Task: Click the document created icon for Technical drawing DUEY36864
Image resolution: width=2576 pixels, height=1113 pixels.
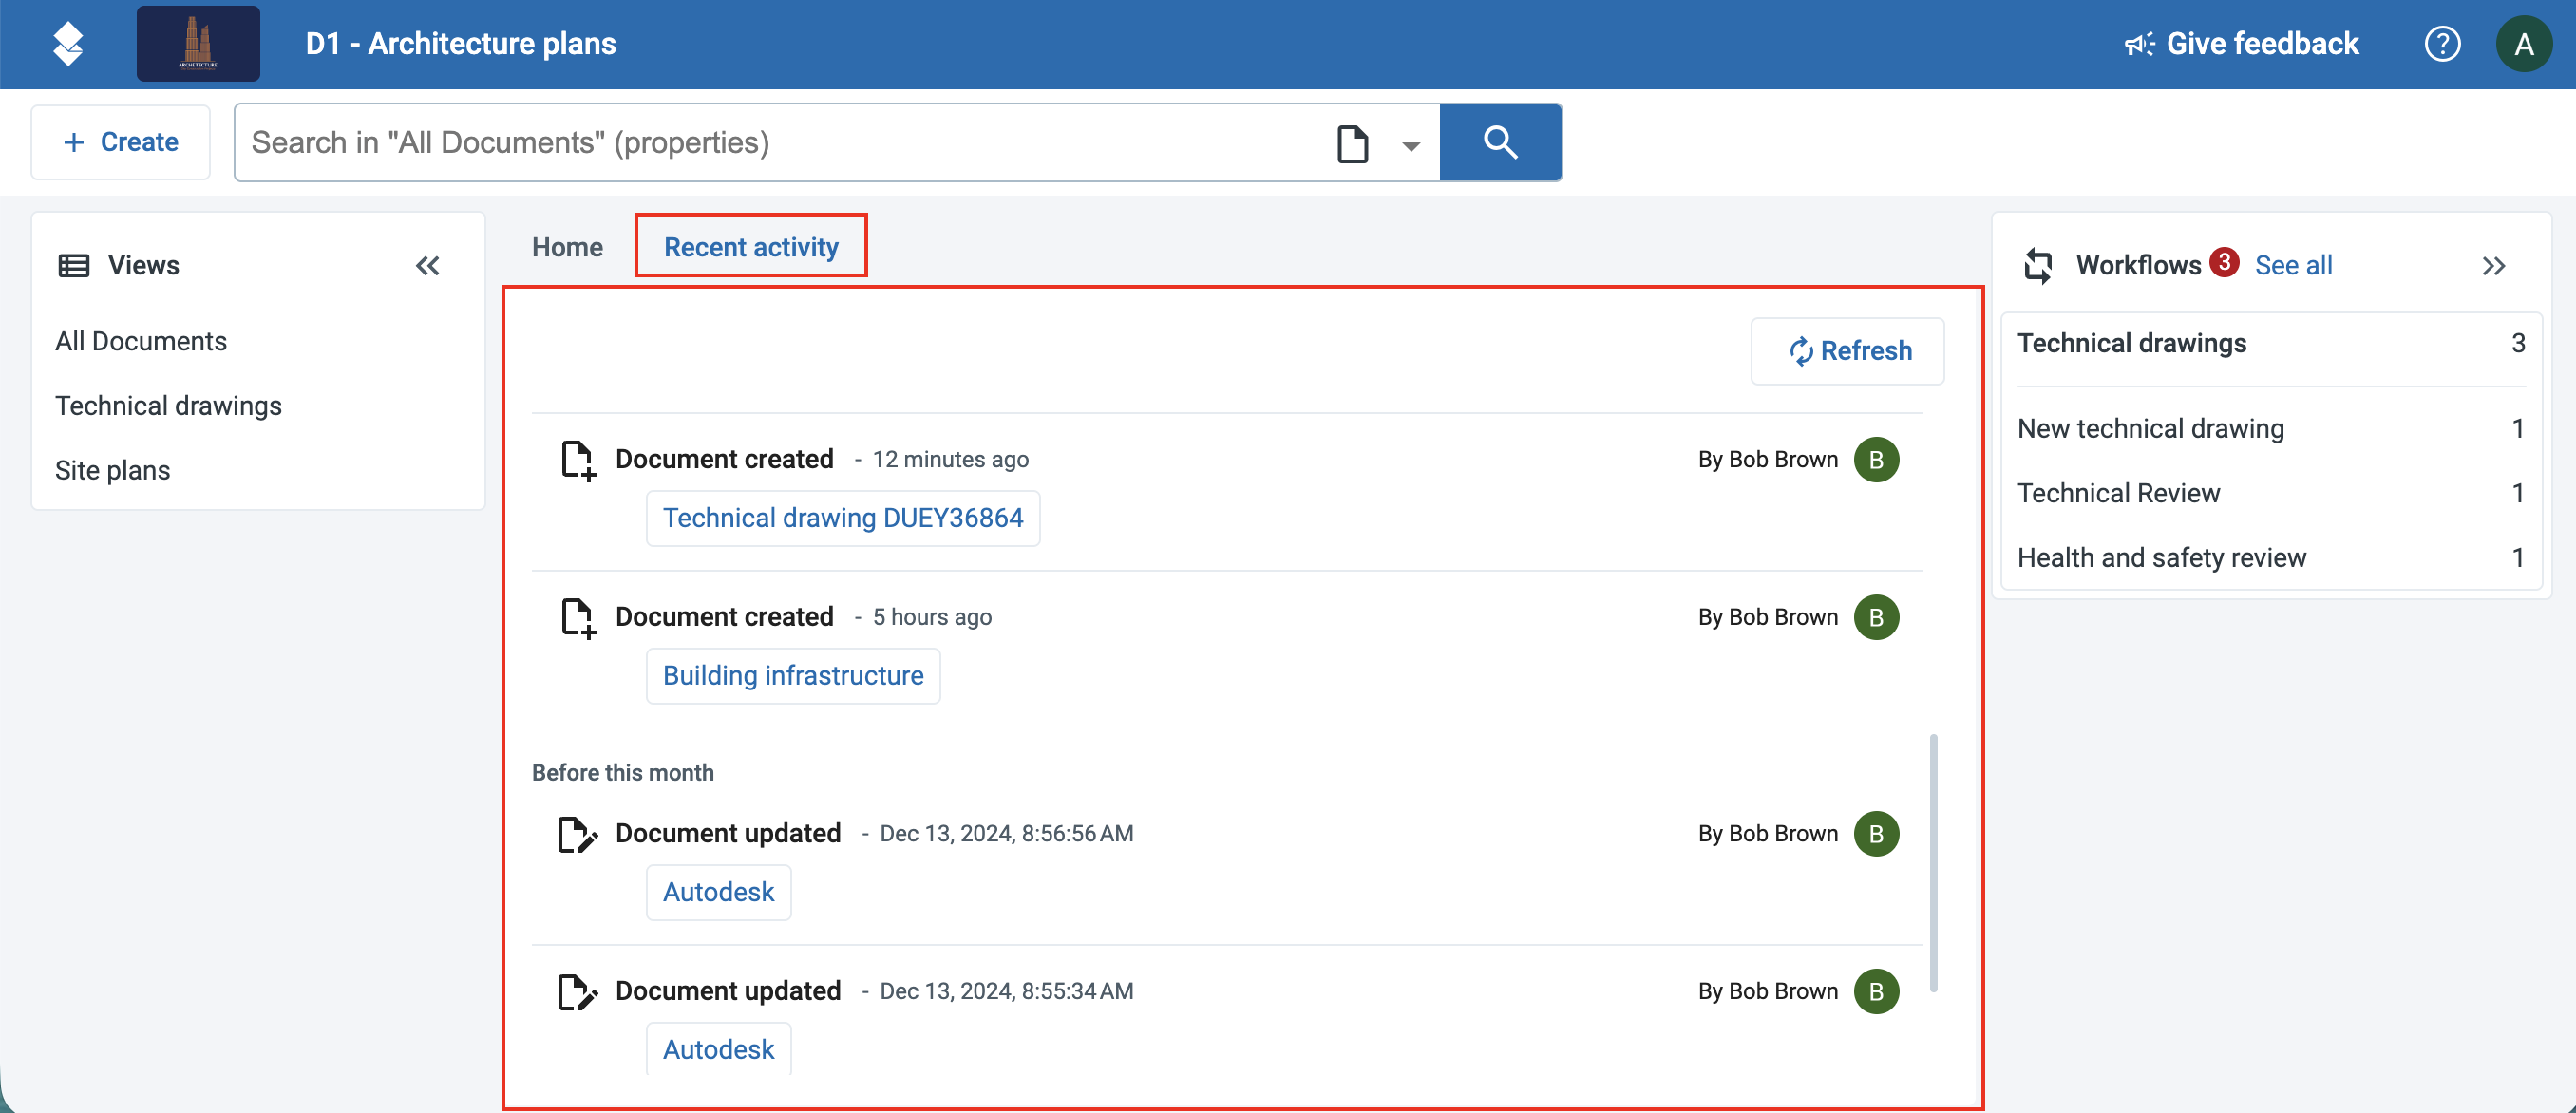Action: (x=578, y=461)
